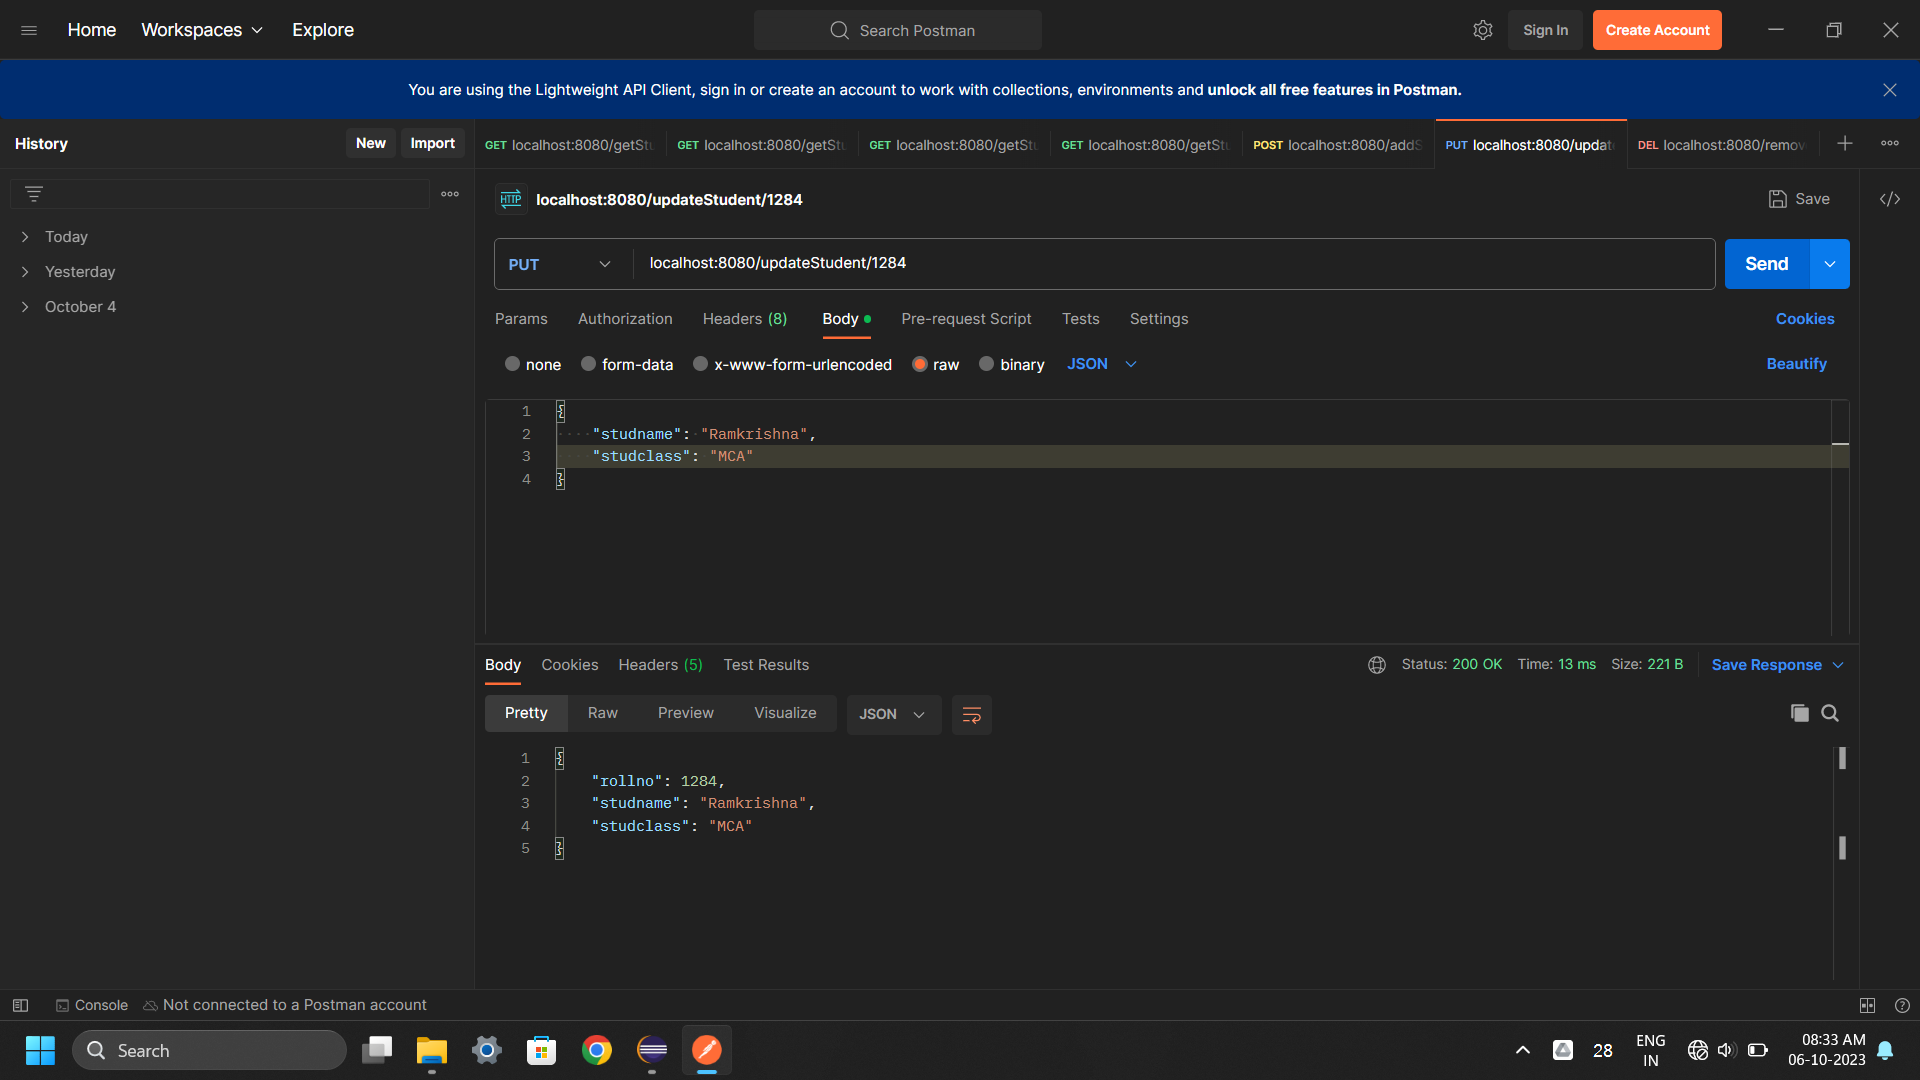This screenshot has height=1080, width=1920.
Task: Copy response body with copy icon
Action: coord(1799,713)
